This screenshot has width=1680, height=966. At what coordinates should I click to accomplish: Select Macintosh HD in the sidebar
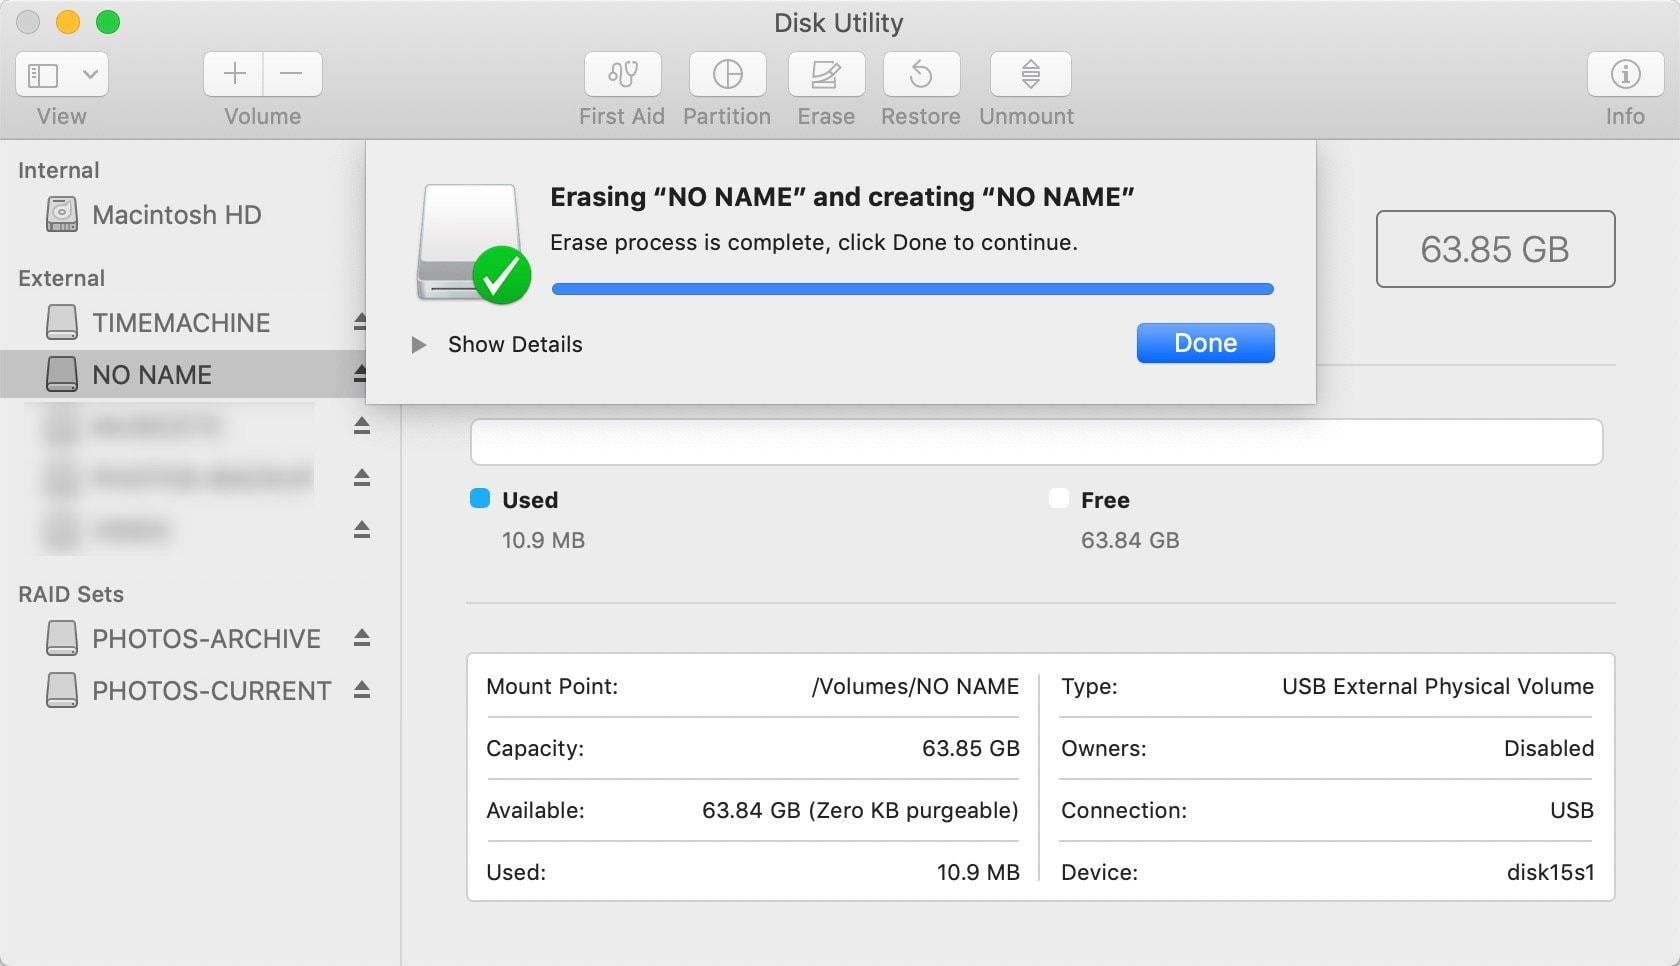pos(177,214)
